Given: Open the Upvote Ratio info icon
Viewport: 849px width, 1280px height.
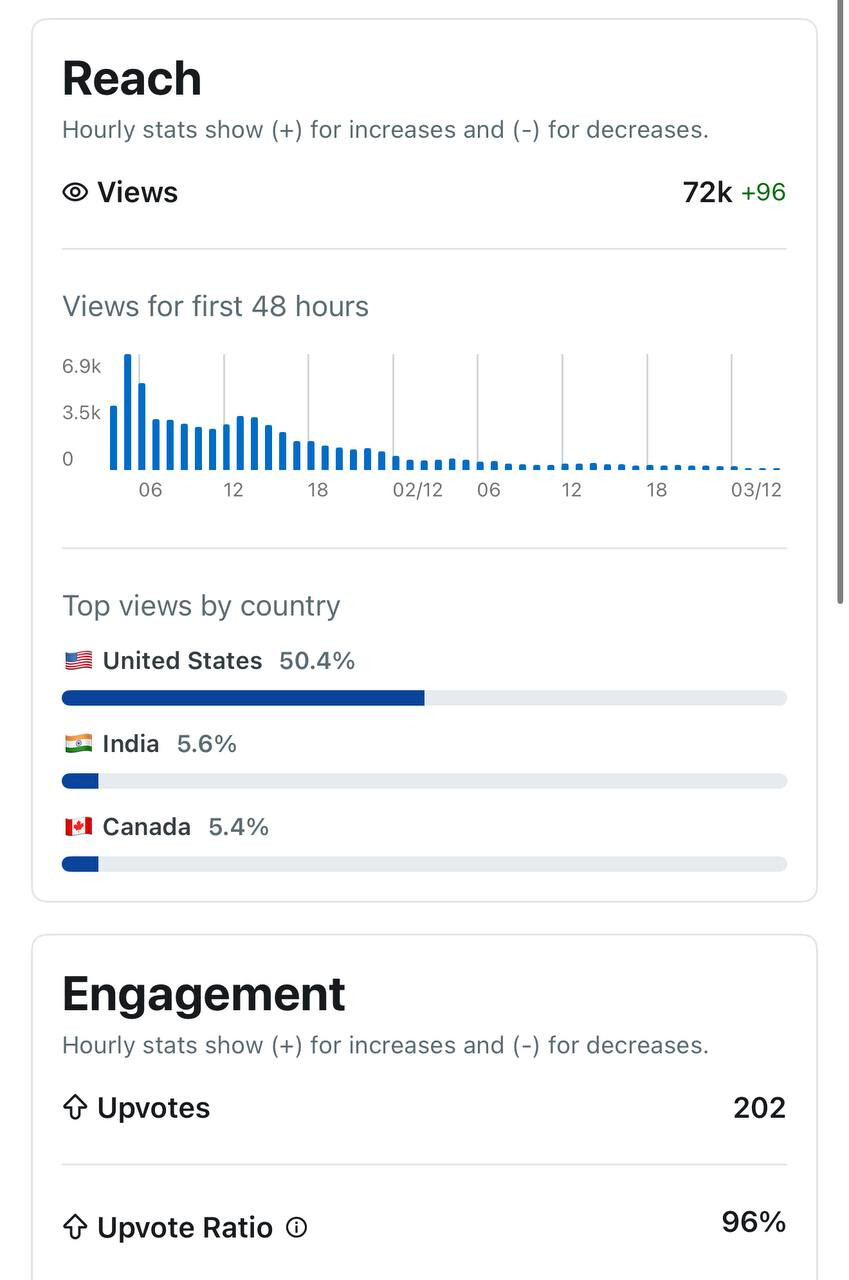Looking at the screenshot, I should 297,1227.
